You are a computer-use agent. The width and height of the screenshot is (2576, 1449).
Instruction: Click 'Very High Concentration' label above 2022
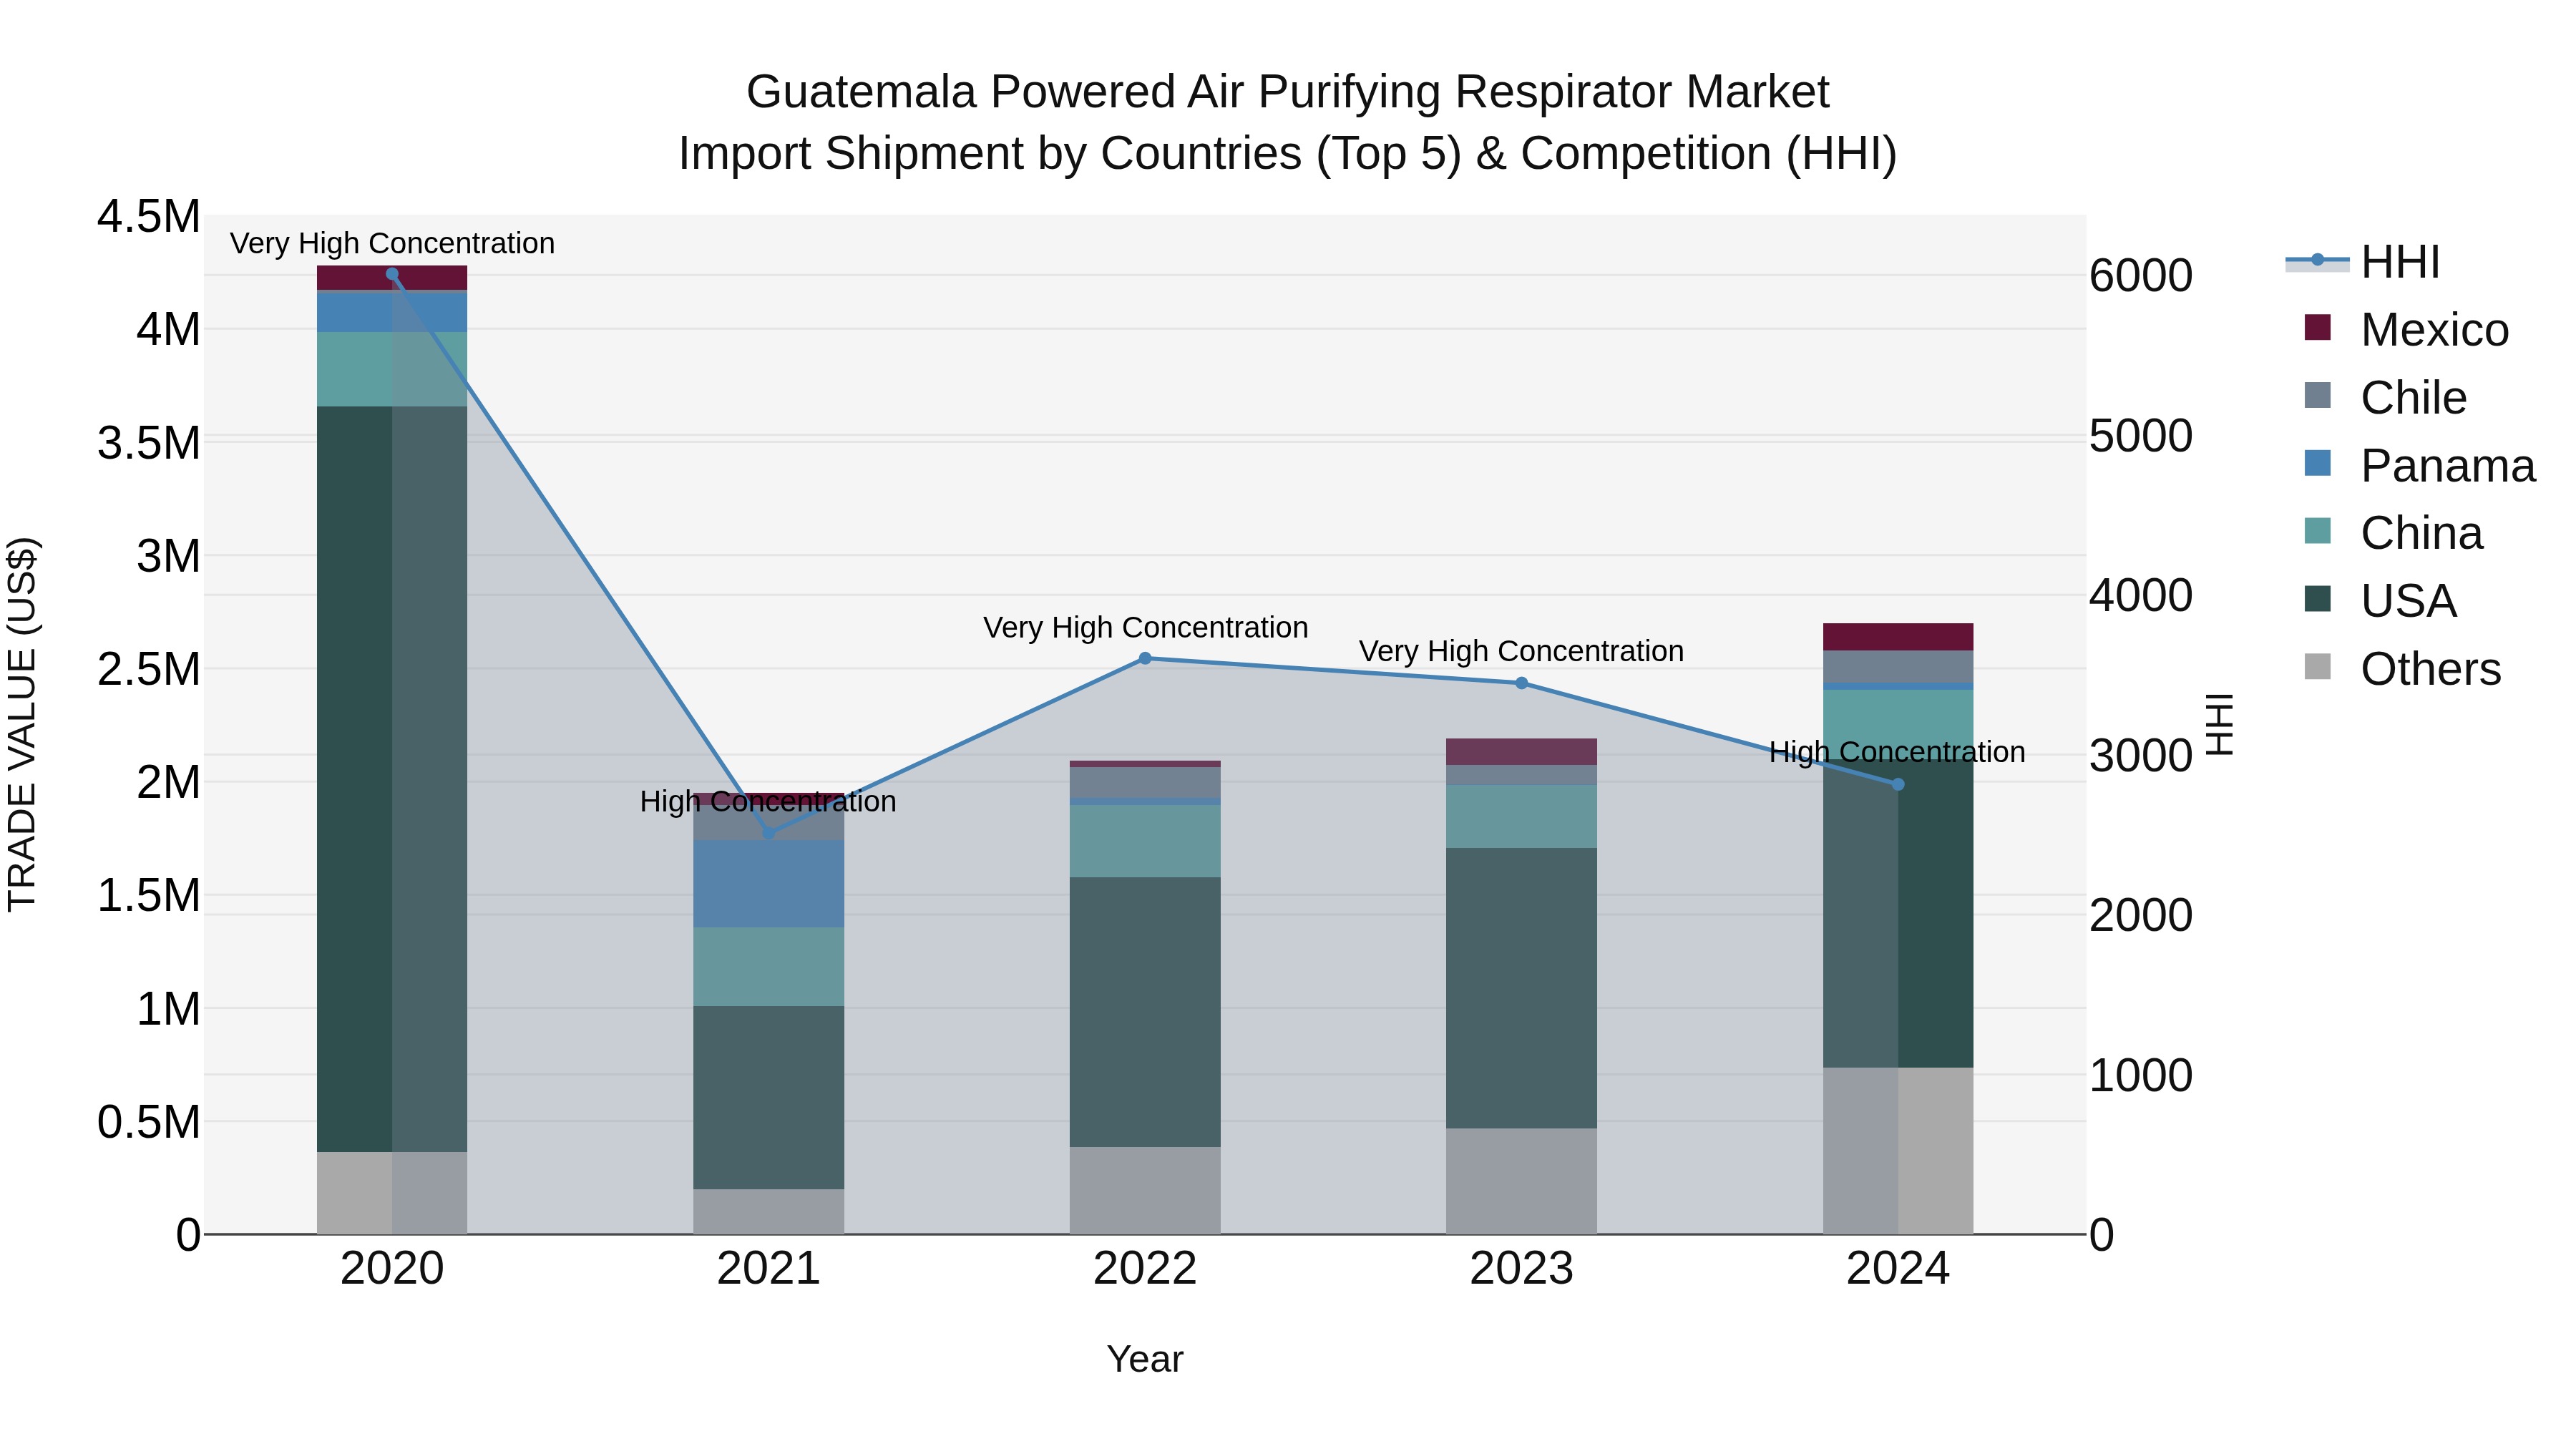point(1145,627)
